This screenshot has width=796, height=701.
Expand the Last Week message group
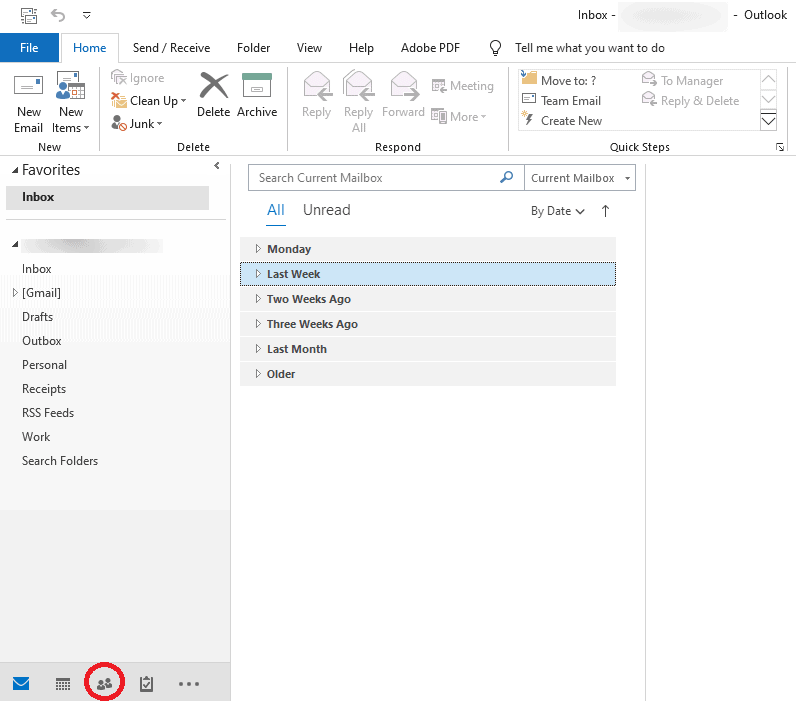258,274
